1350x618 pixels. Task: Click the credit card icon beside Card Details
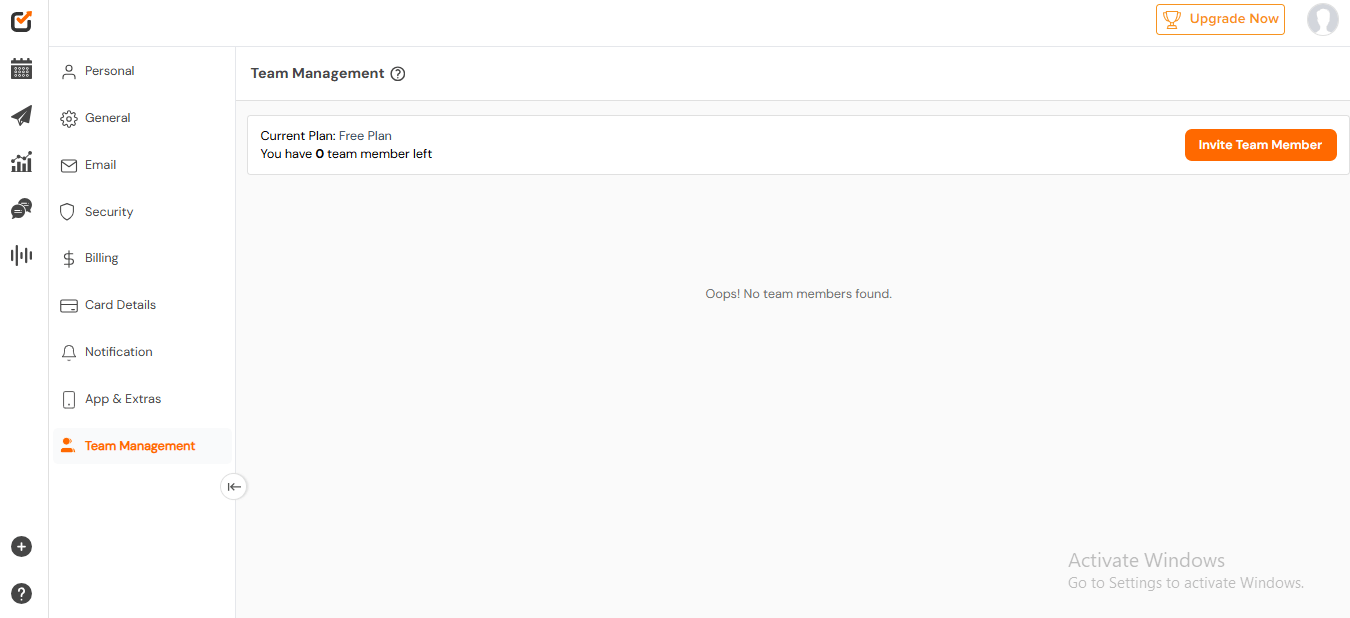[x=69, y=306]
